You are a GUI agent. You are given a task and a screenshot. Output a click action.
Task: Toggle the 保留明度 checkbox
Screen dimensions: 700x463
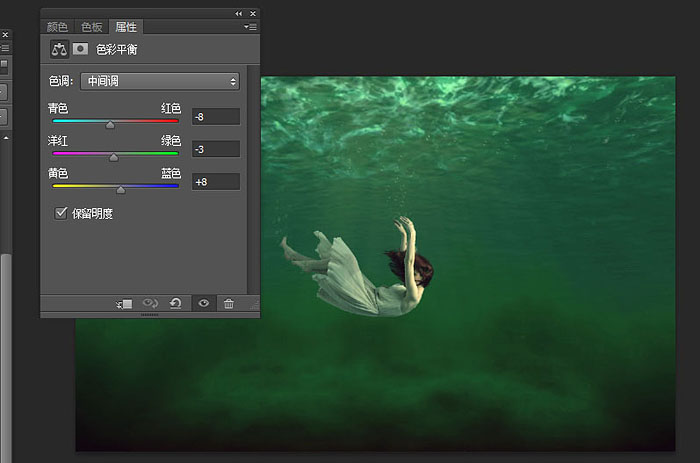coord(61,213)
